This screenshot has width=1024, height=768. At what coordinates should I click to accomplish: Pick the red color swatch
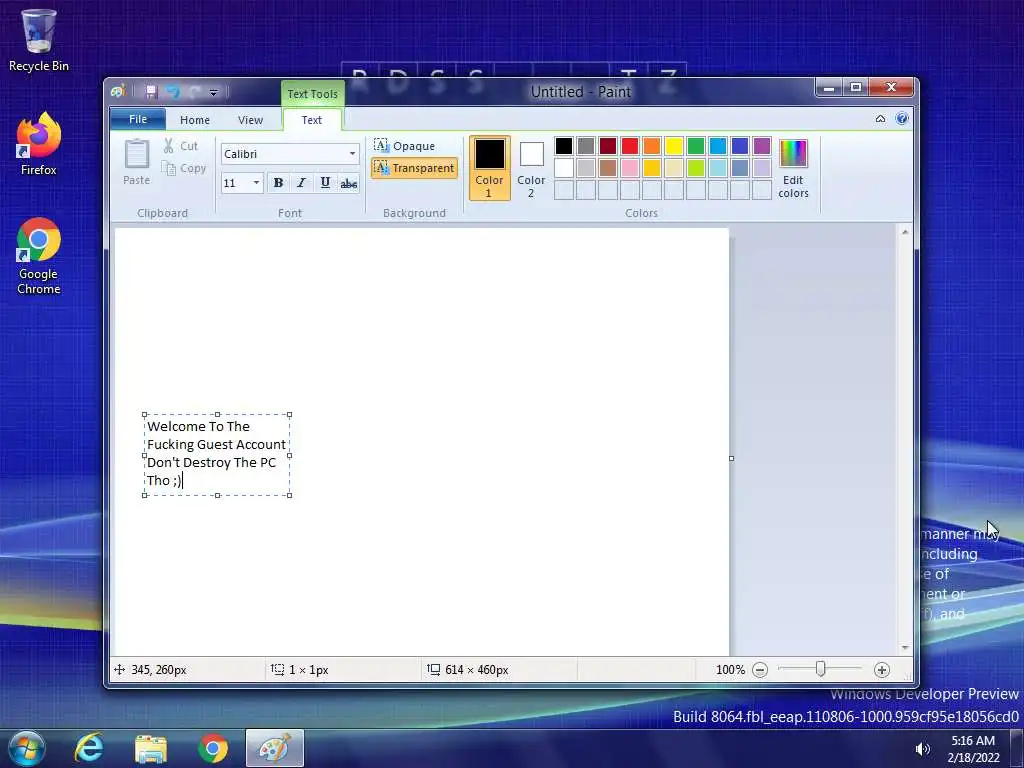(x=630, y=146)
